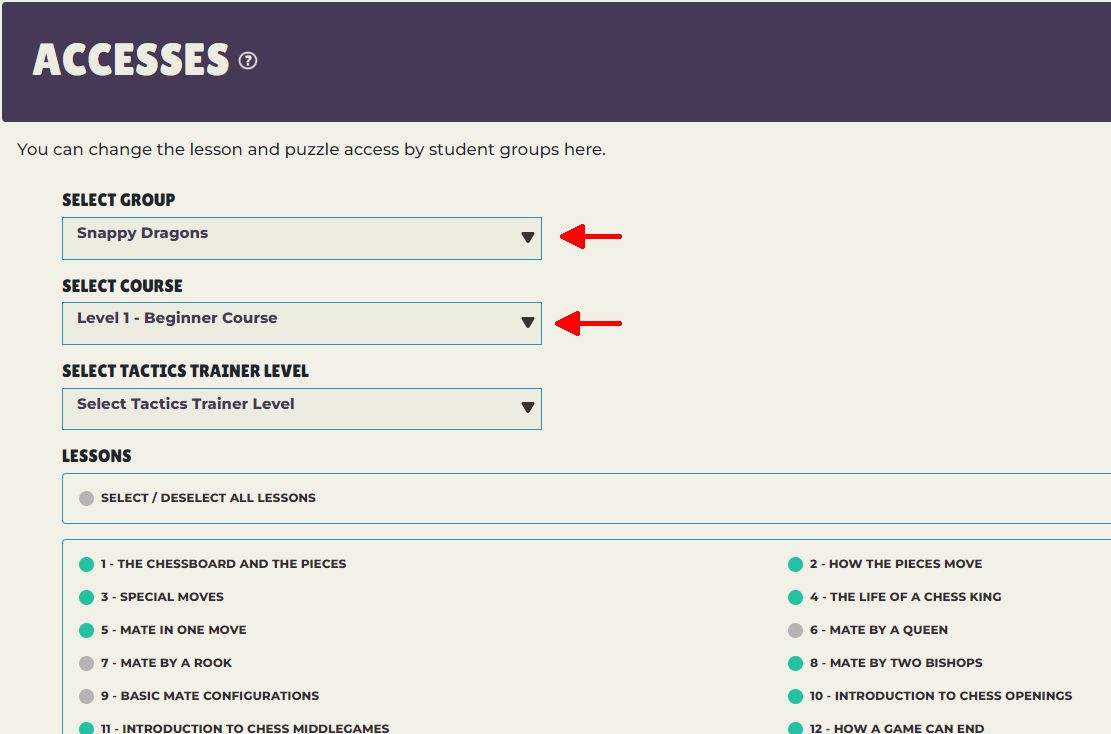
Task: Click Select / Deselect All Lessons
Action: click(87, 497)
